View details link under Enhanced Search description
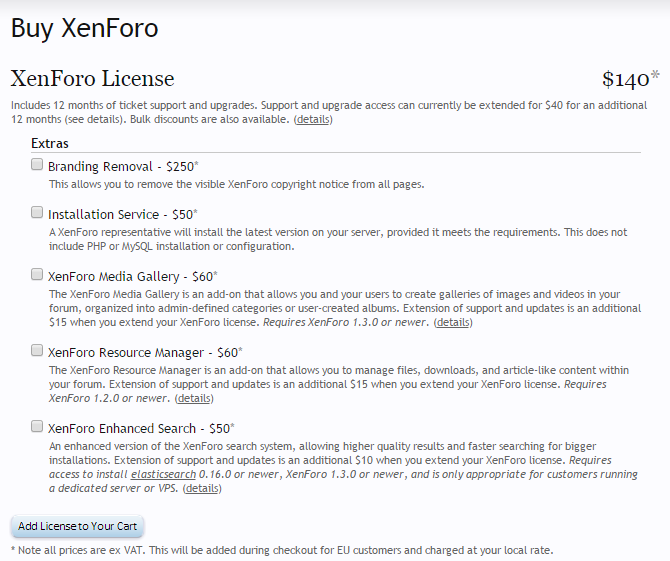 (202, 488)
